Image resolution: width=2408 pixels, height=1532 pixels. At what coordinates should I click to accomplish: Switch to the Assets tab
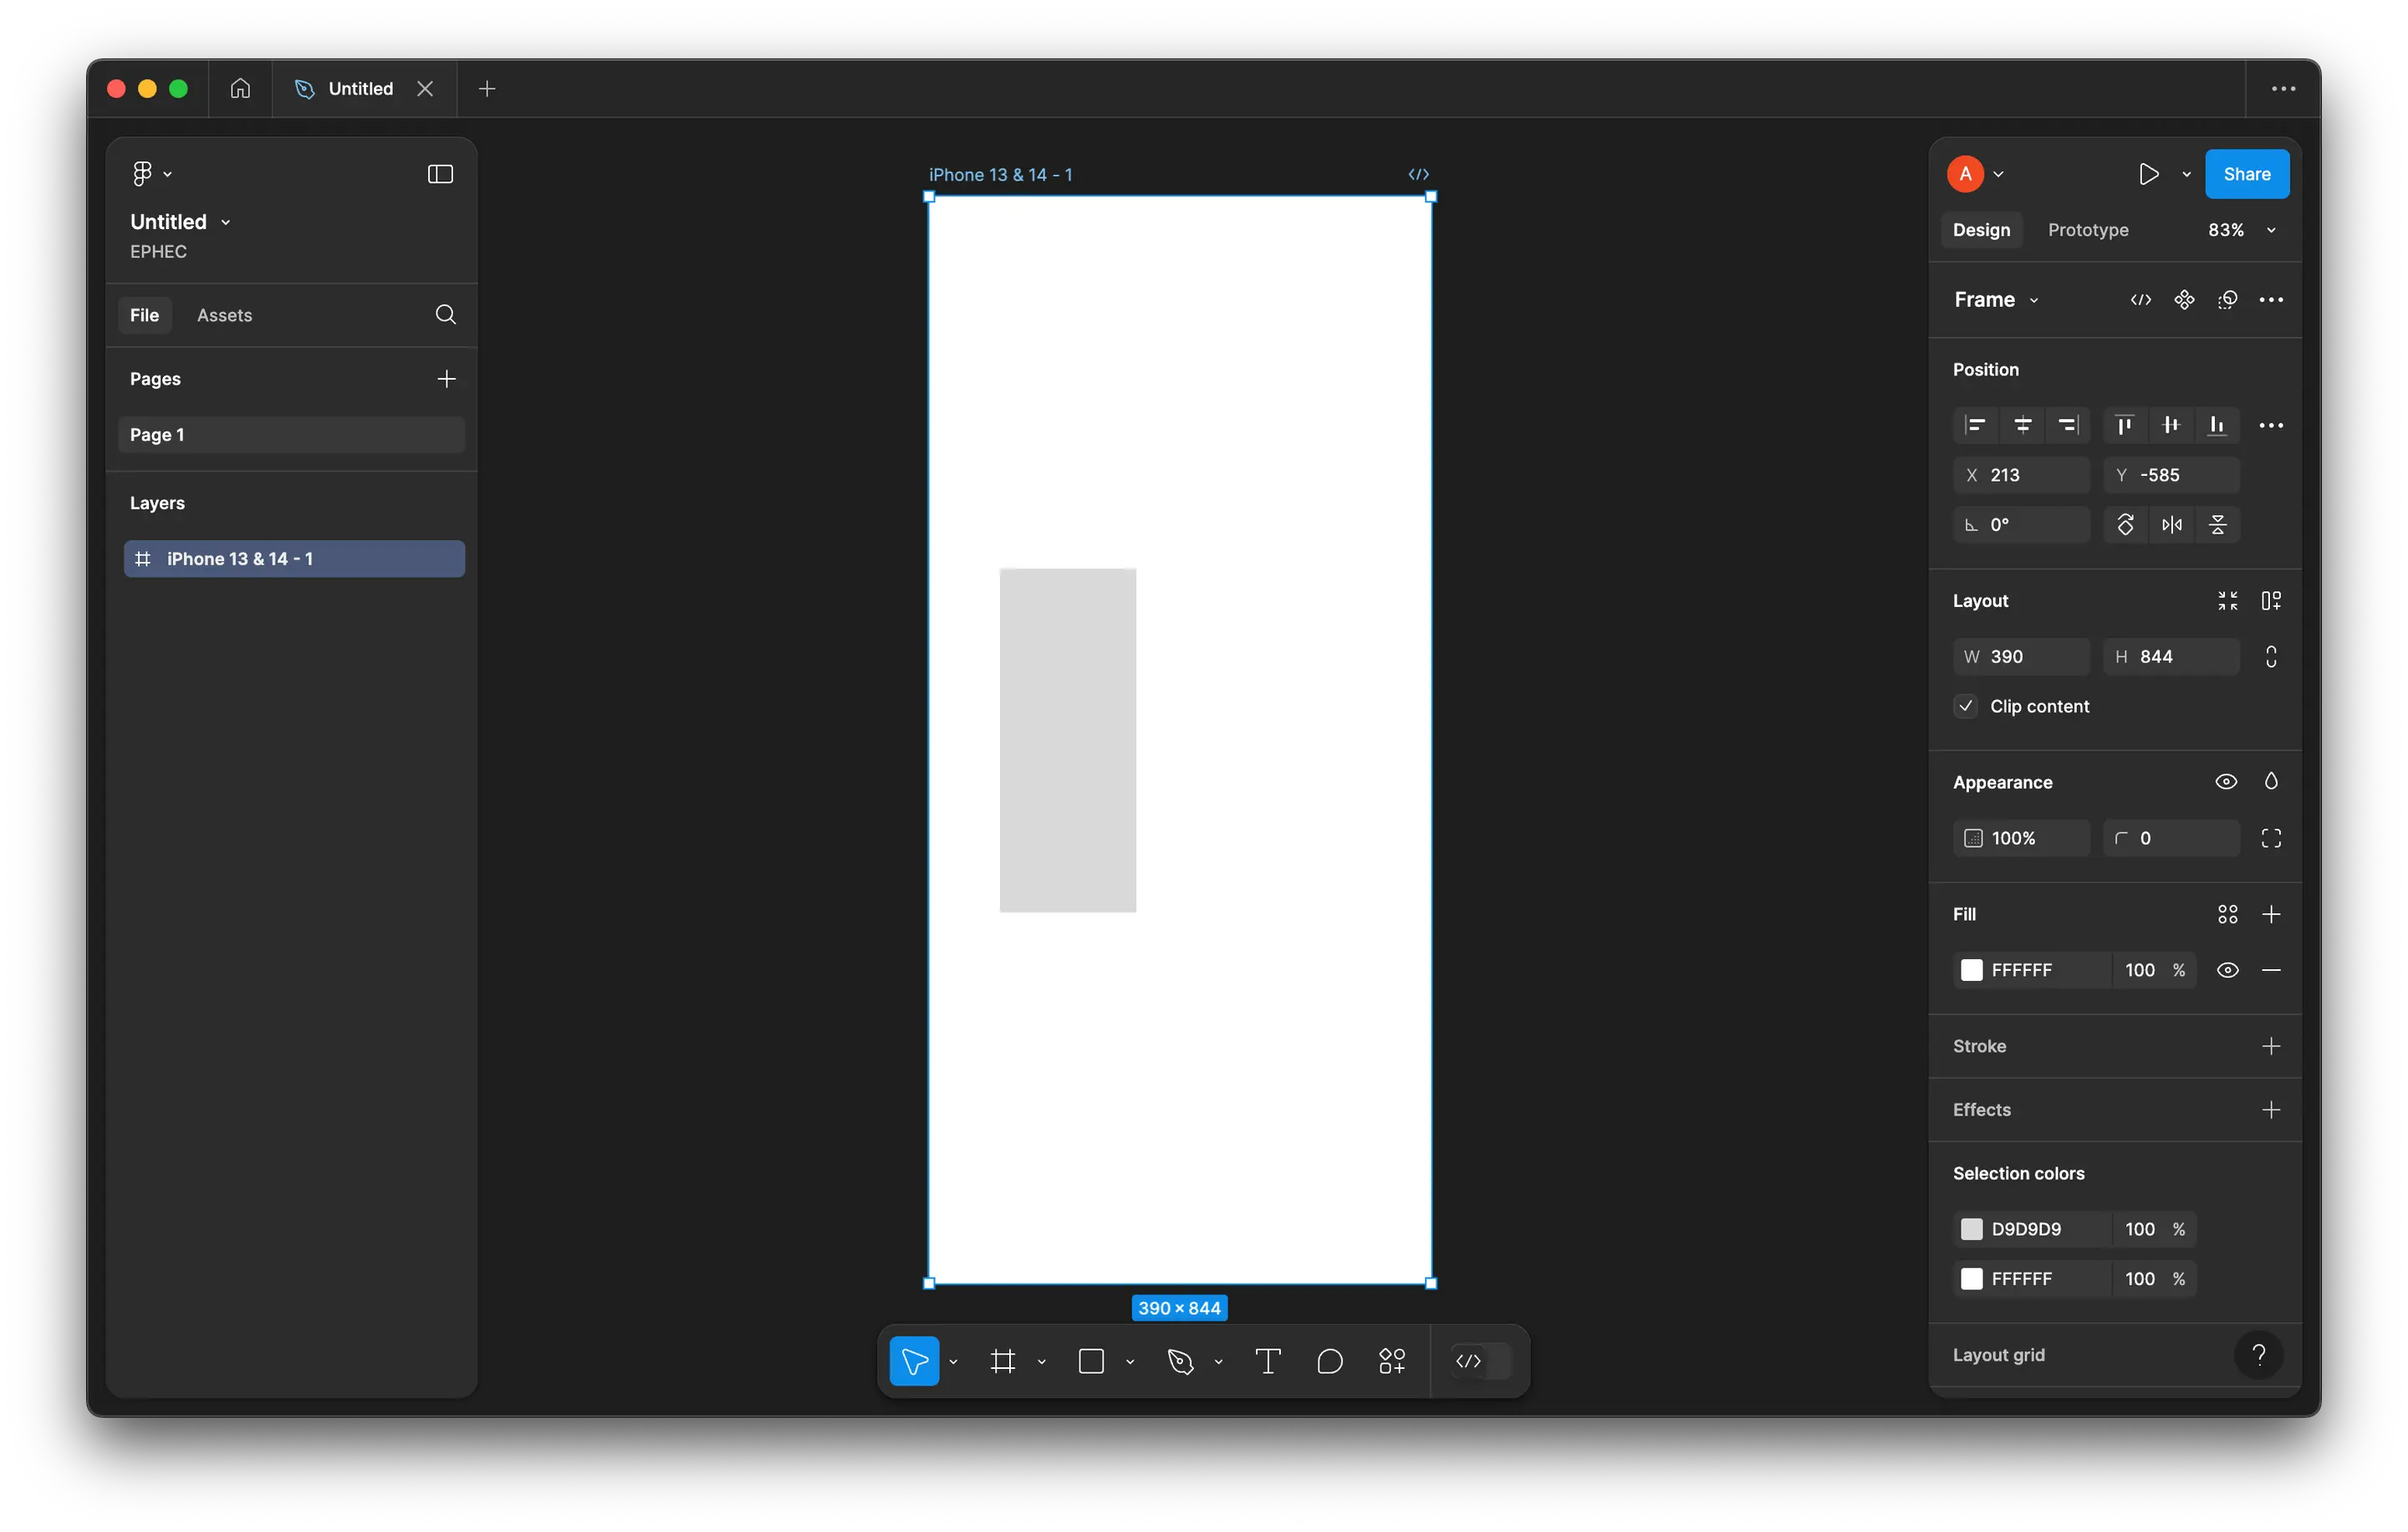coord(224,315)
